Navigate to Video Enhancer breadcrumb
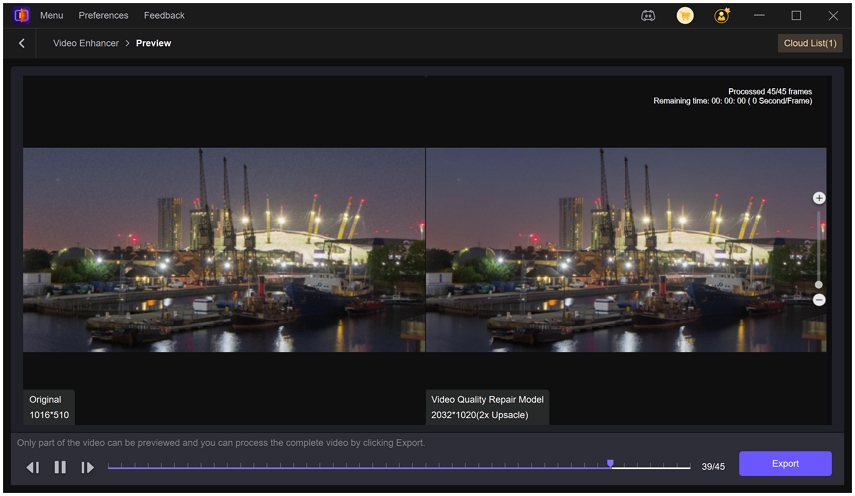Viewport: 855px width, 496px height. pyautogui.click(x=86, y=43)
